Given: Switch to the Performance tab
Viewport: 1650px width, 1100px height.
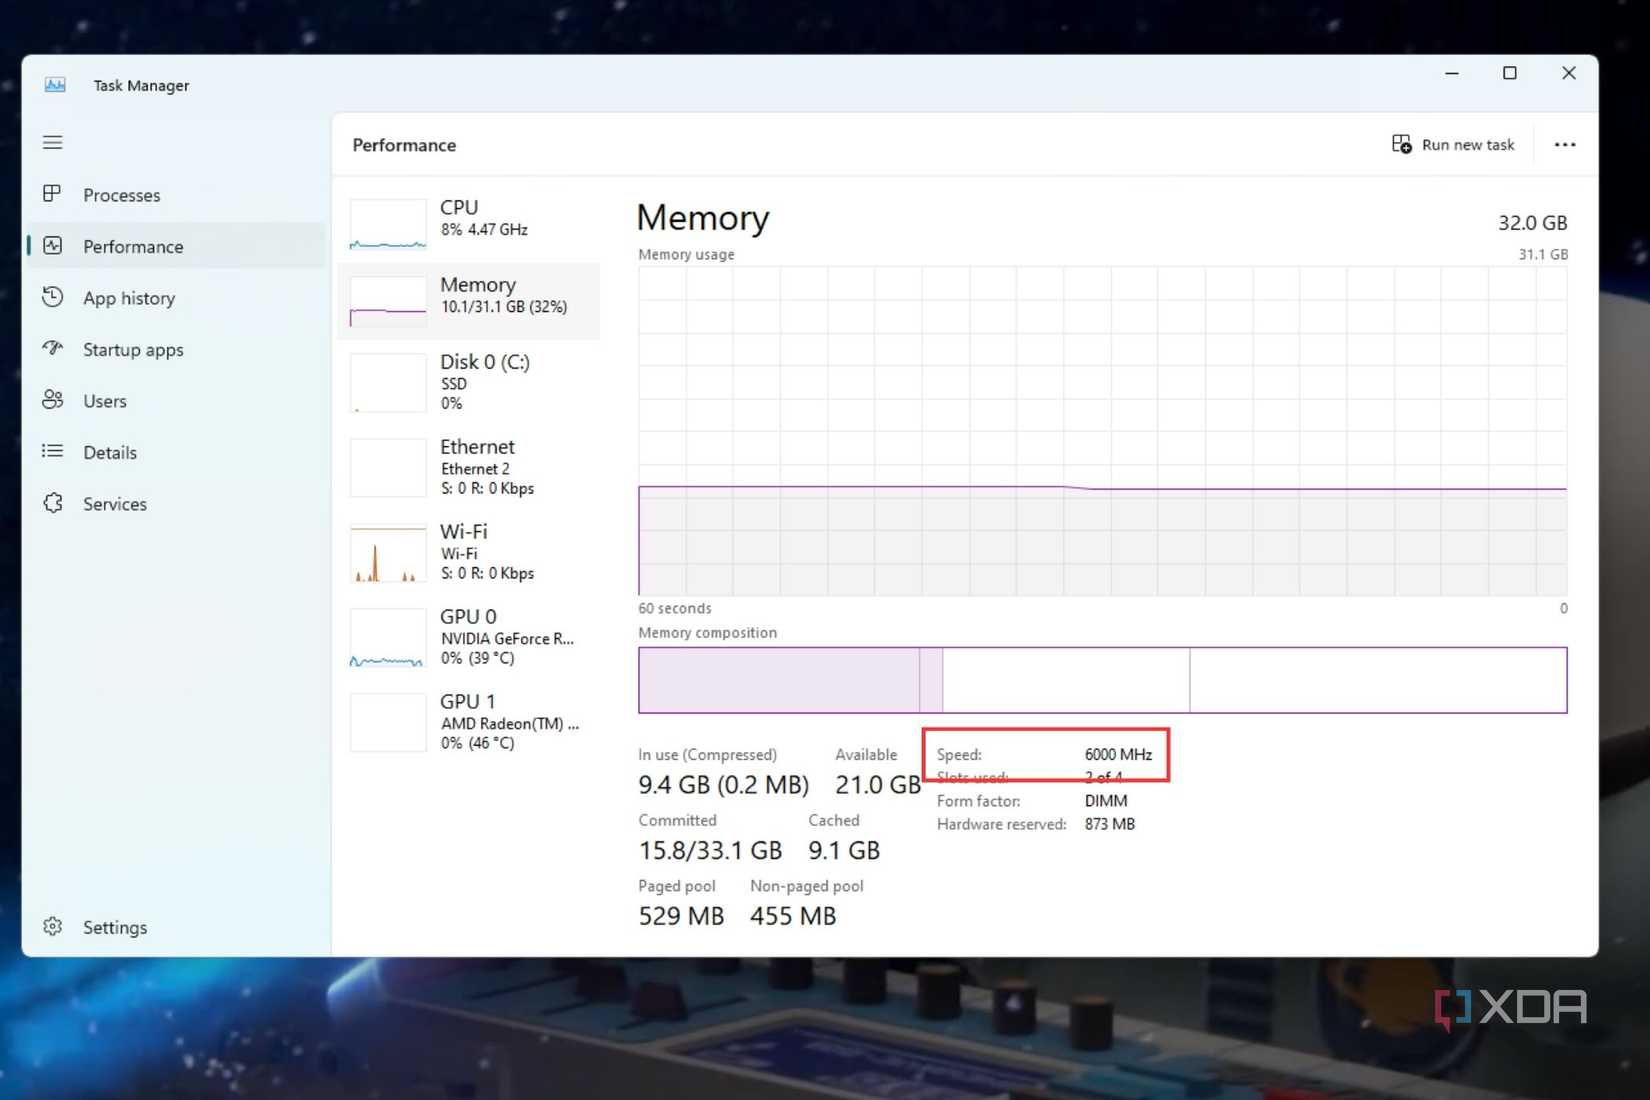Looking at the screenshot, I should point(133,246).
